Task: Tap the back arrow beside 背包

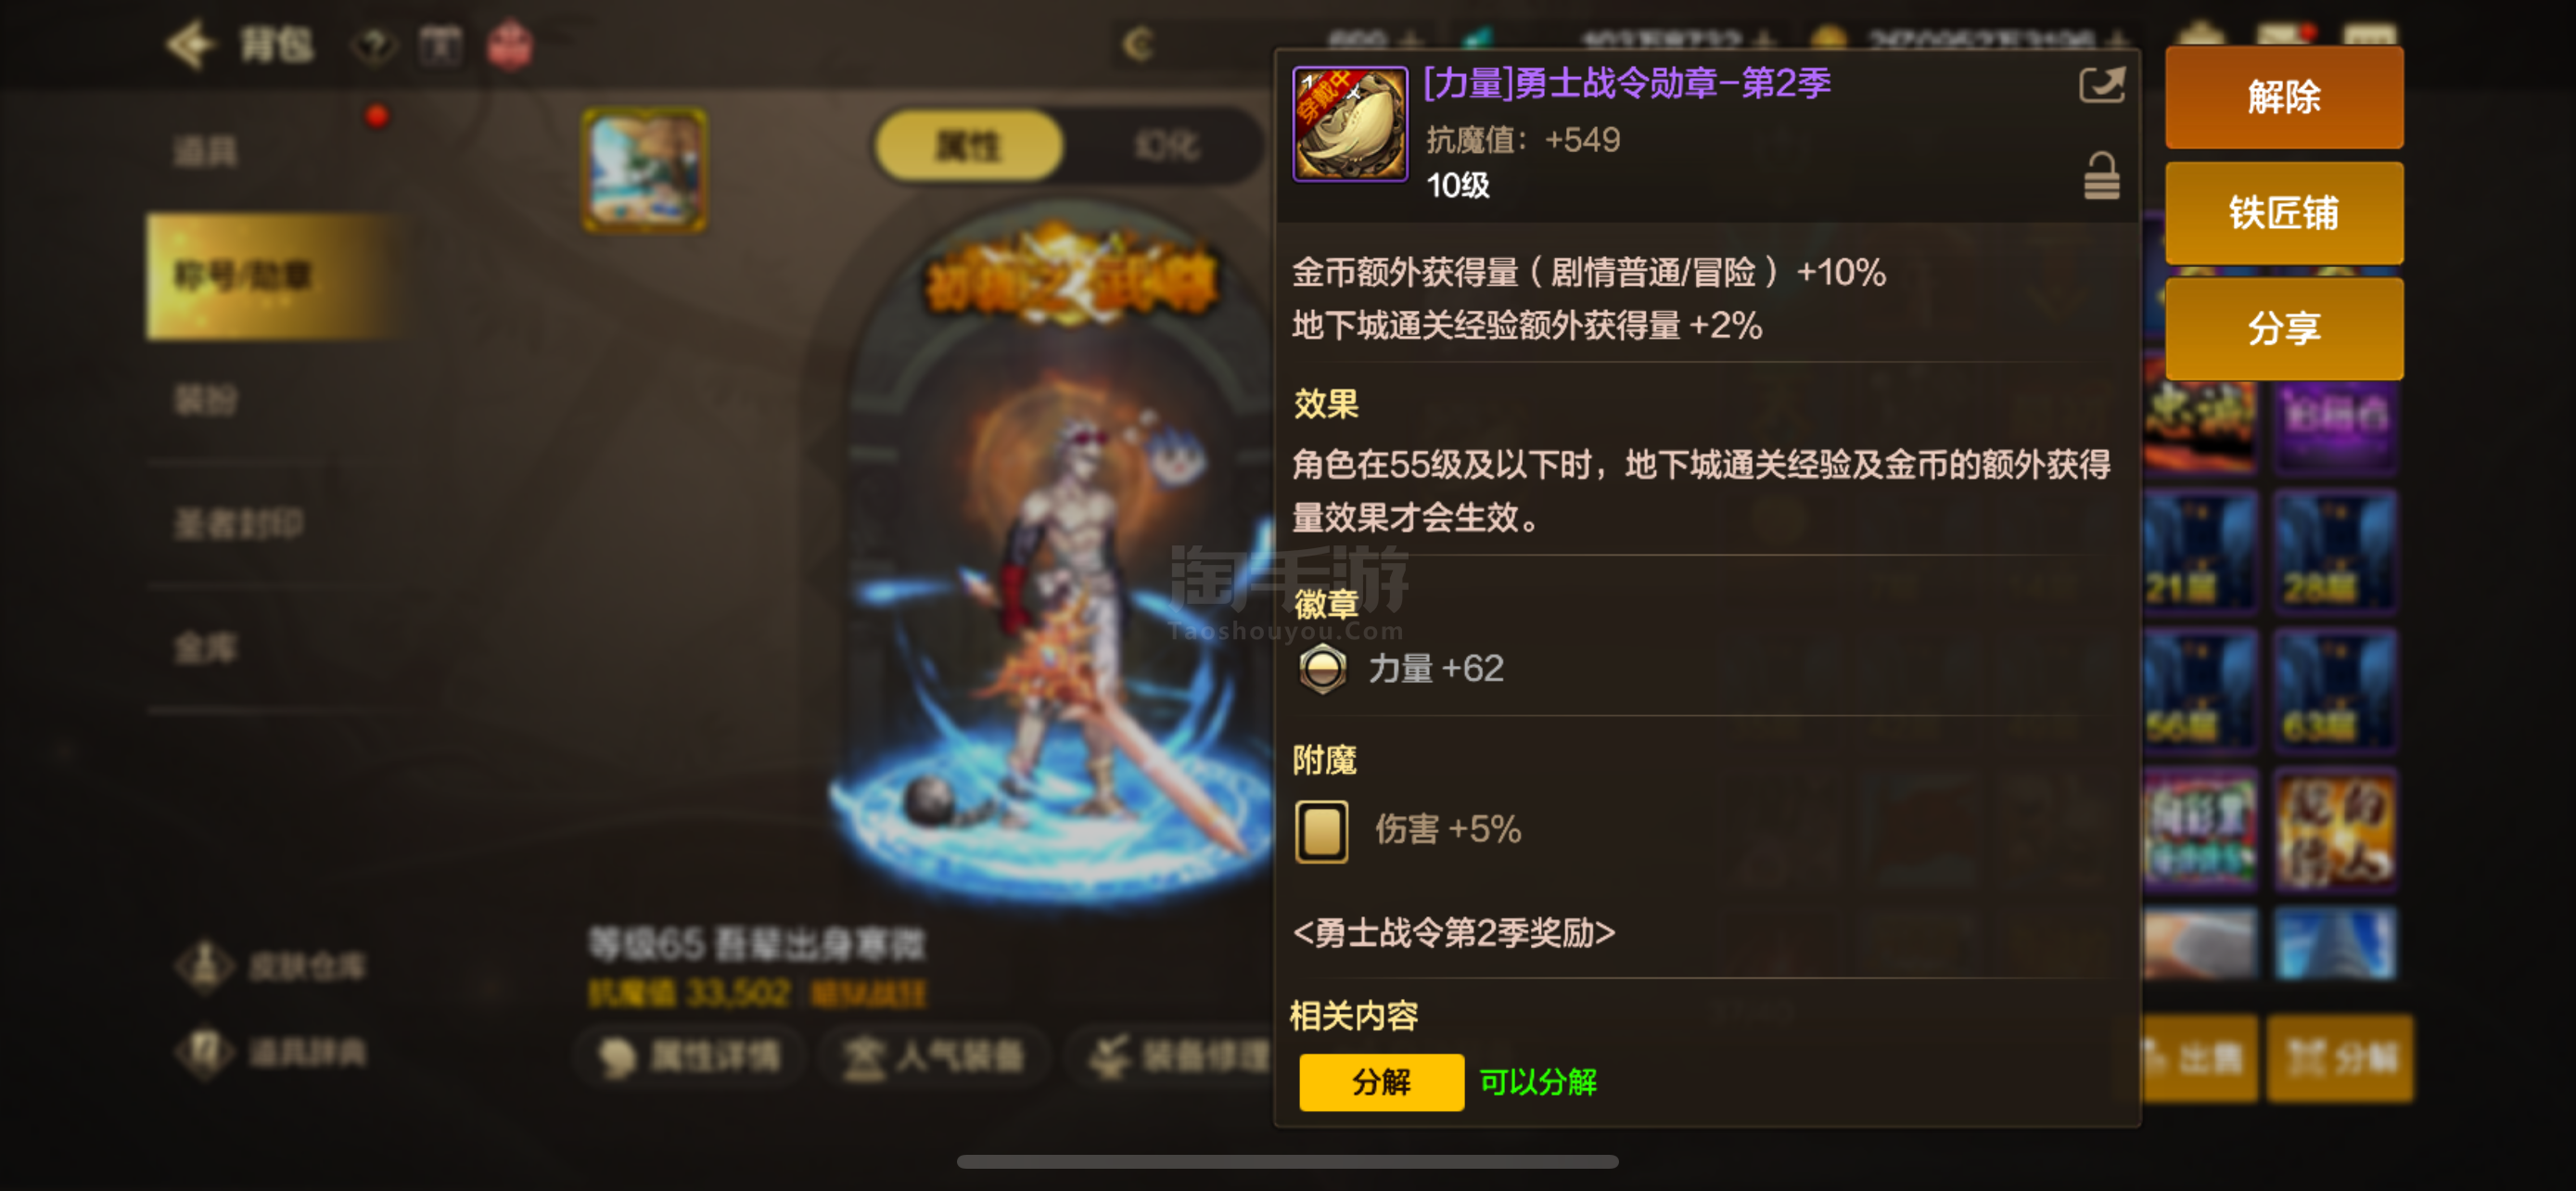Action: tap(190, 45)
